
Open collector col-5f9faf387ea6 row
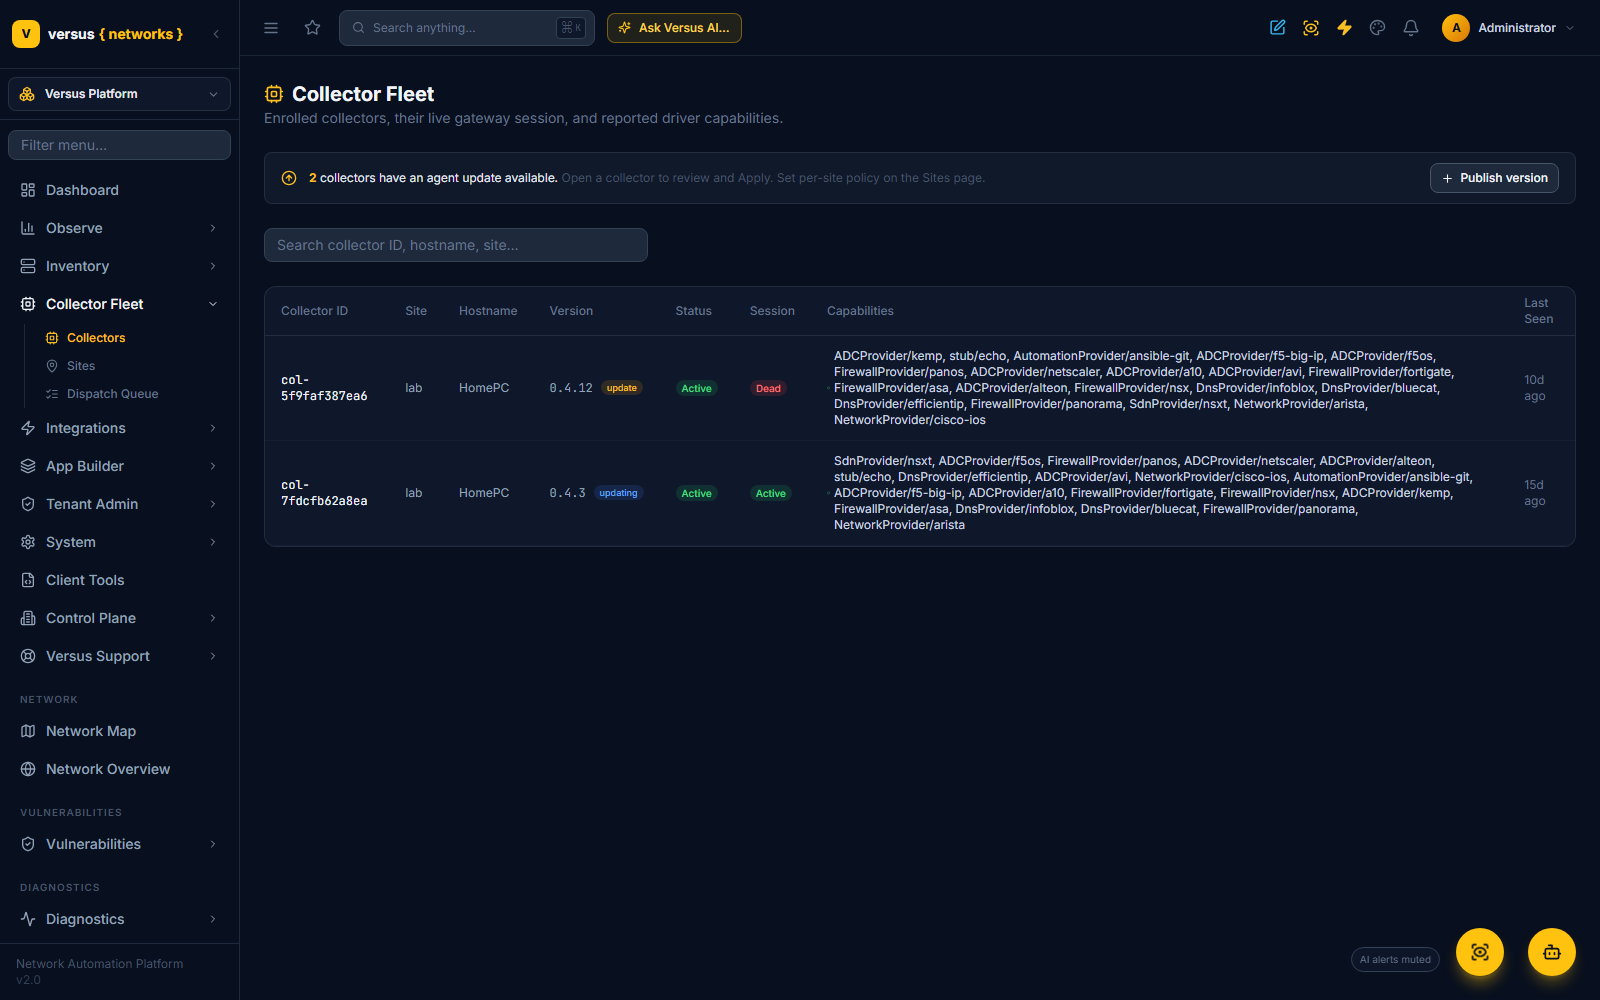coord(920,388)
